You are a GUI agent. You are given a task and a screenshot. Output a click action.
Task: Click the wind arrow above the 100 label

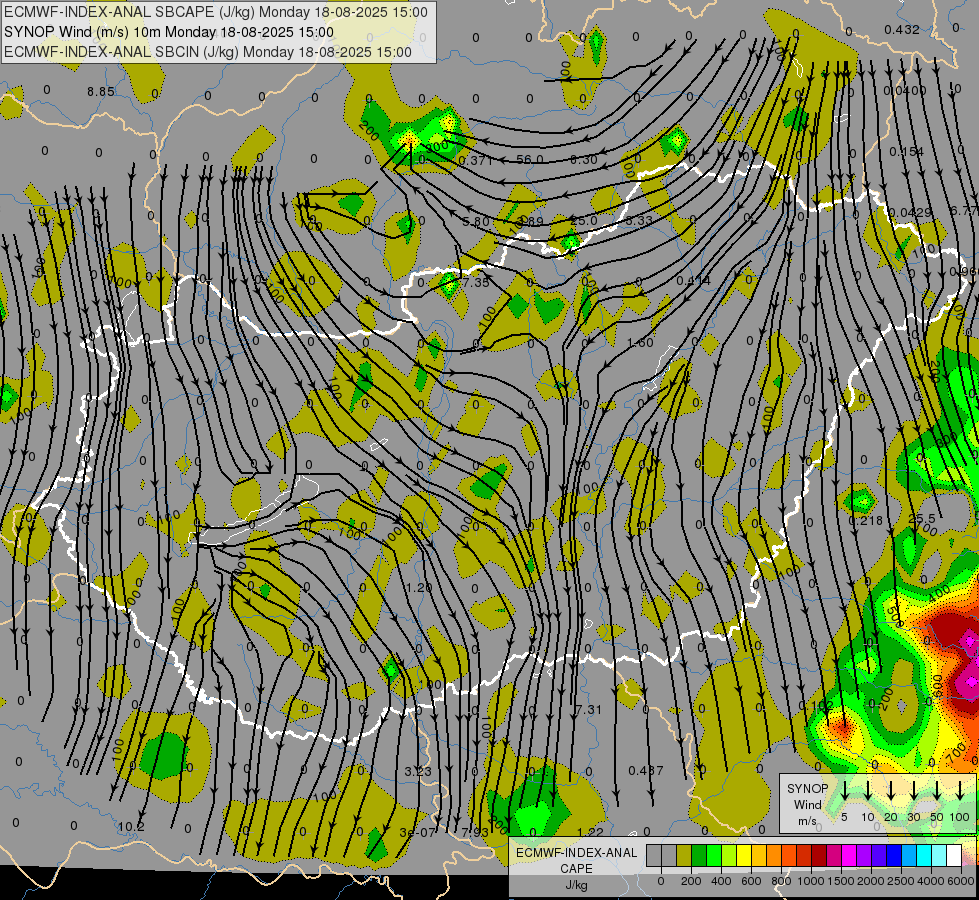point(960,790)
